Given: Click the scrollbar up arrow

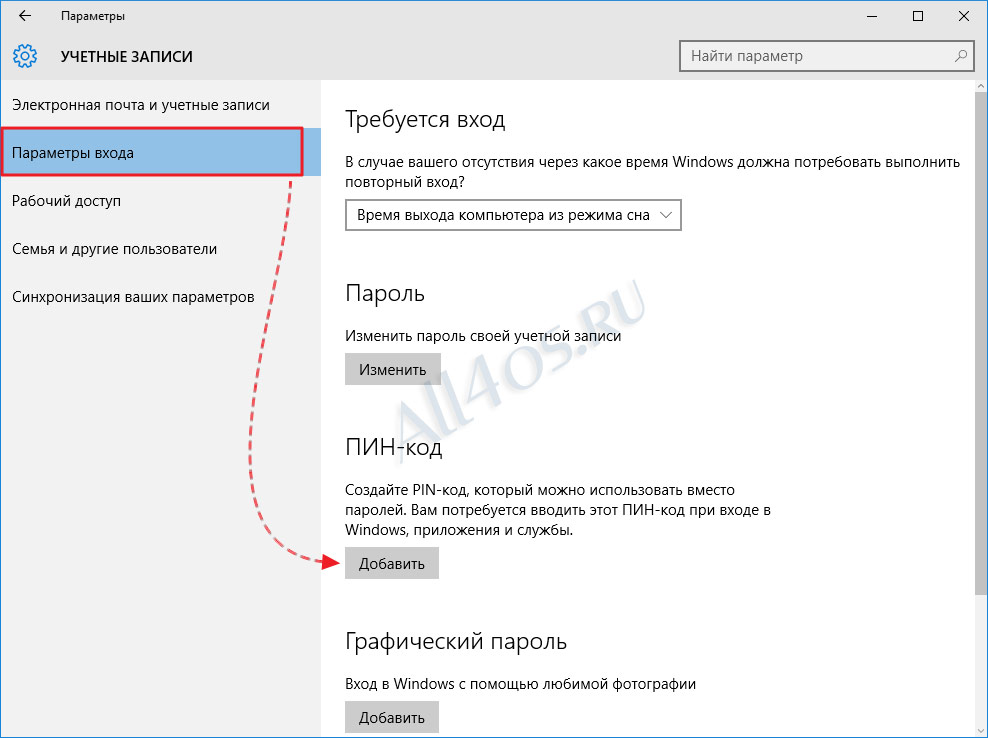Looking at the screenshot, I should pos(981,86).
